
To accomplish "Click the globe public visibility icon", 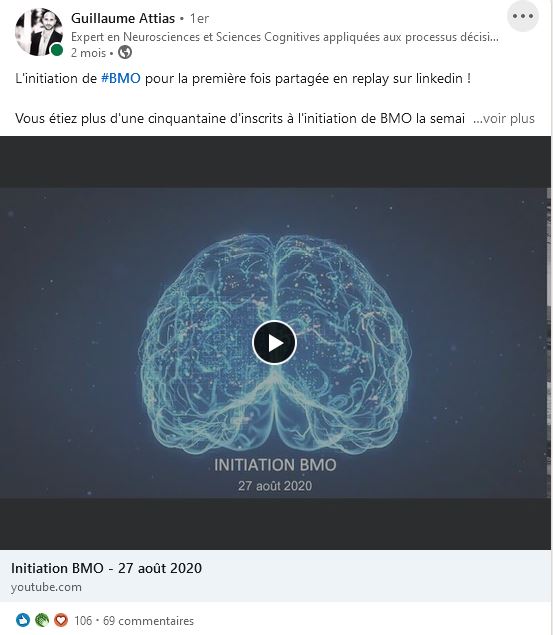I will (125, 53).
